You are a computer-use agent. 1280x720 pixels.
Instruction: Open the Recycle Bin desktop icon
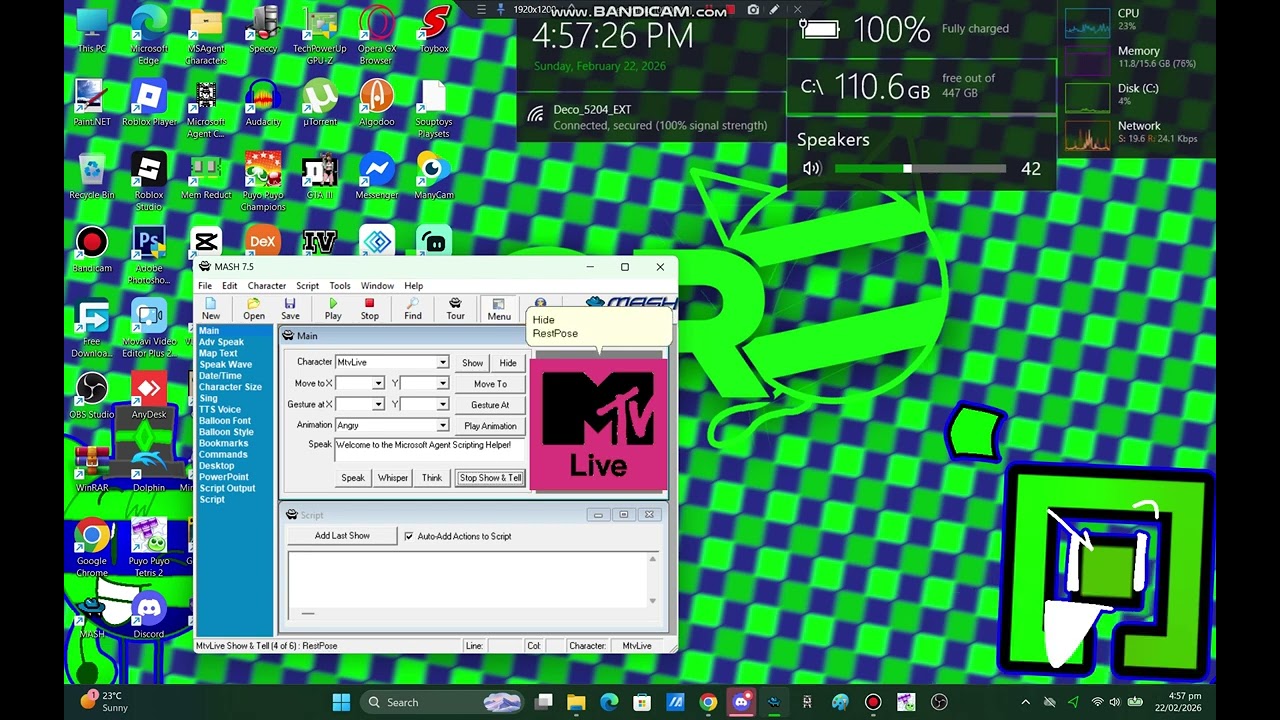click(91, 177)
